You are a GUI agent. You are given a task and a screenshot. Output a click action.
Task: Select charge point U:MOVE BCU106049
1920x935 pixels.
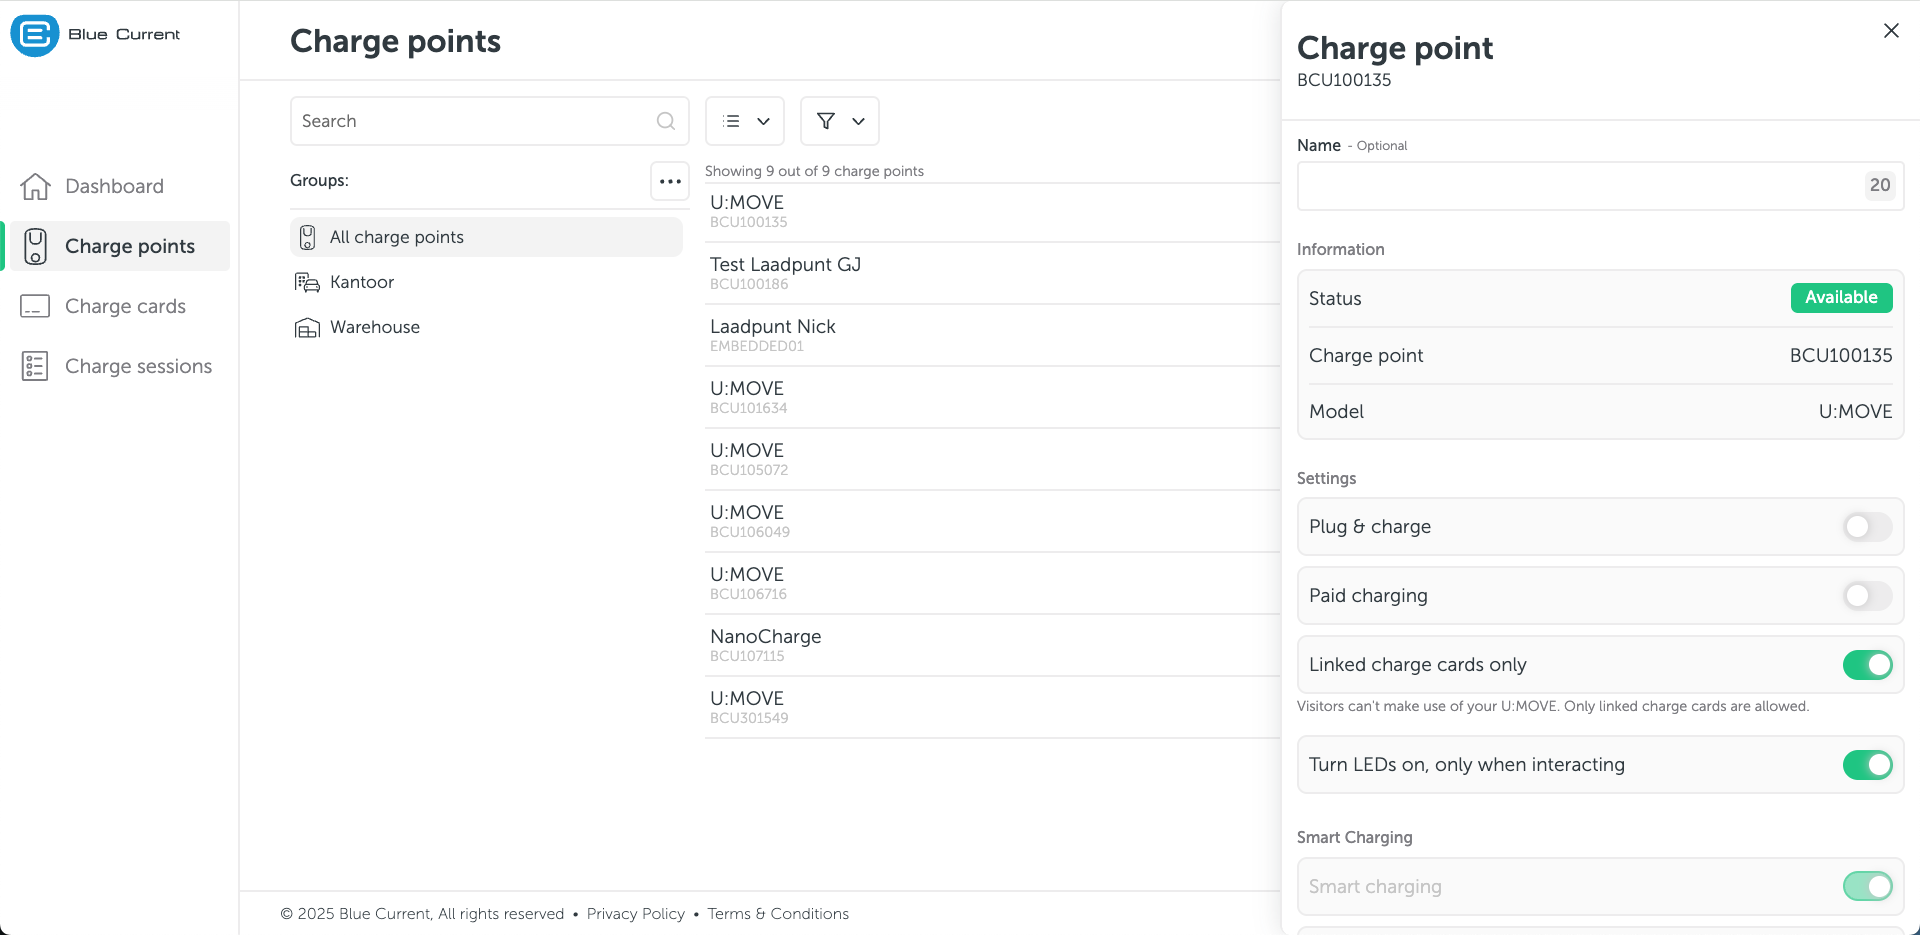992,522
